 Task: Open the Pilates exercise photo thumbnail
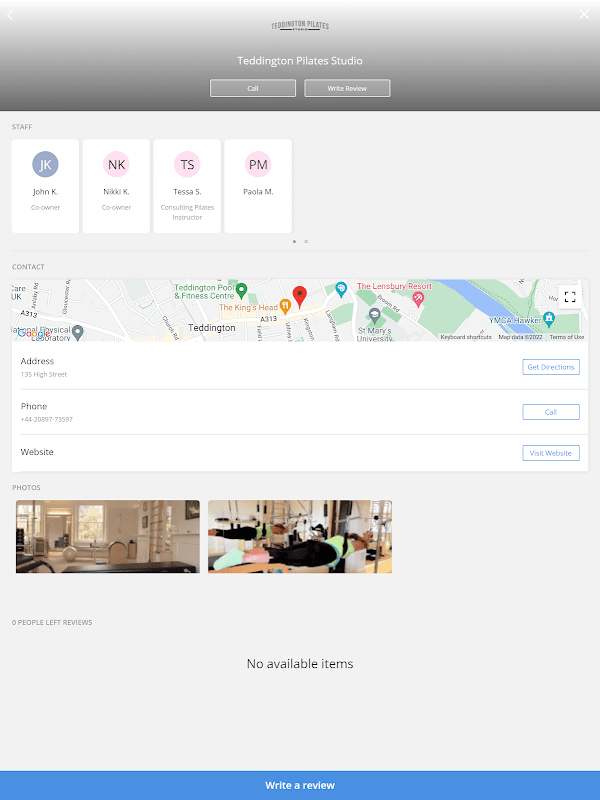pos(300,536)
